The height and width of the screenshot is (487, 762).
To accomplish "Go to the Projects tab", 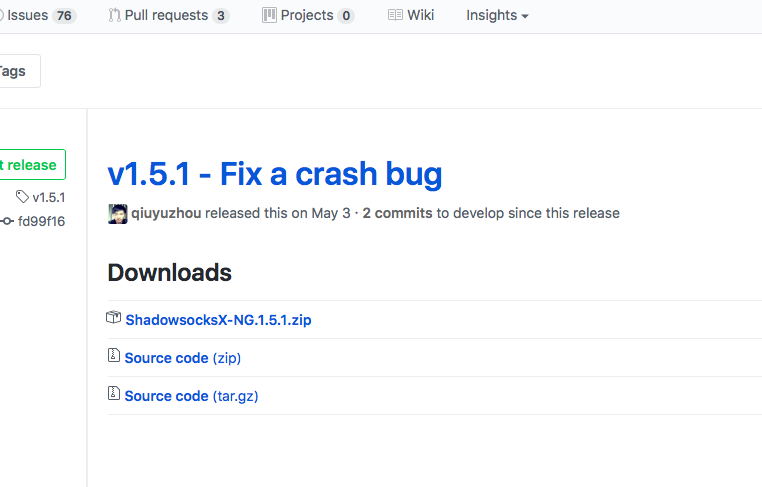I will [307, 16].
